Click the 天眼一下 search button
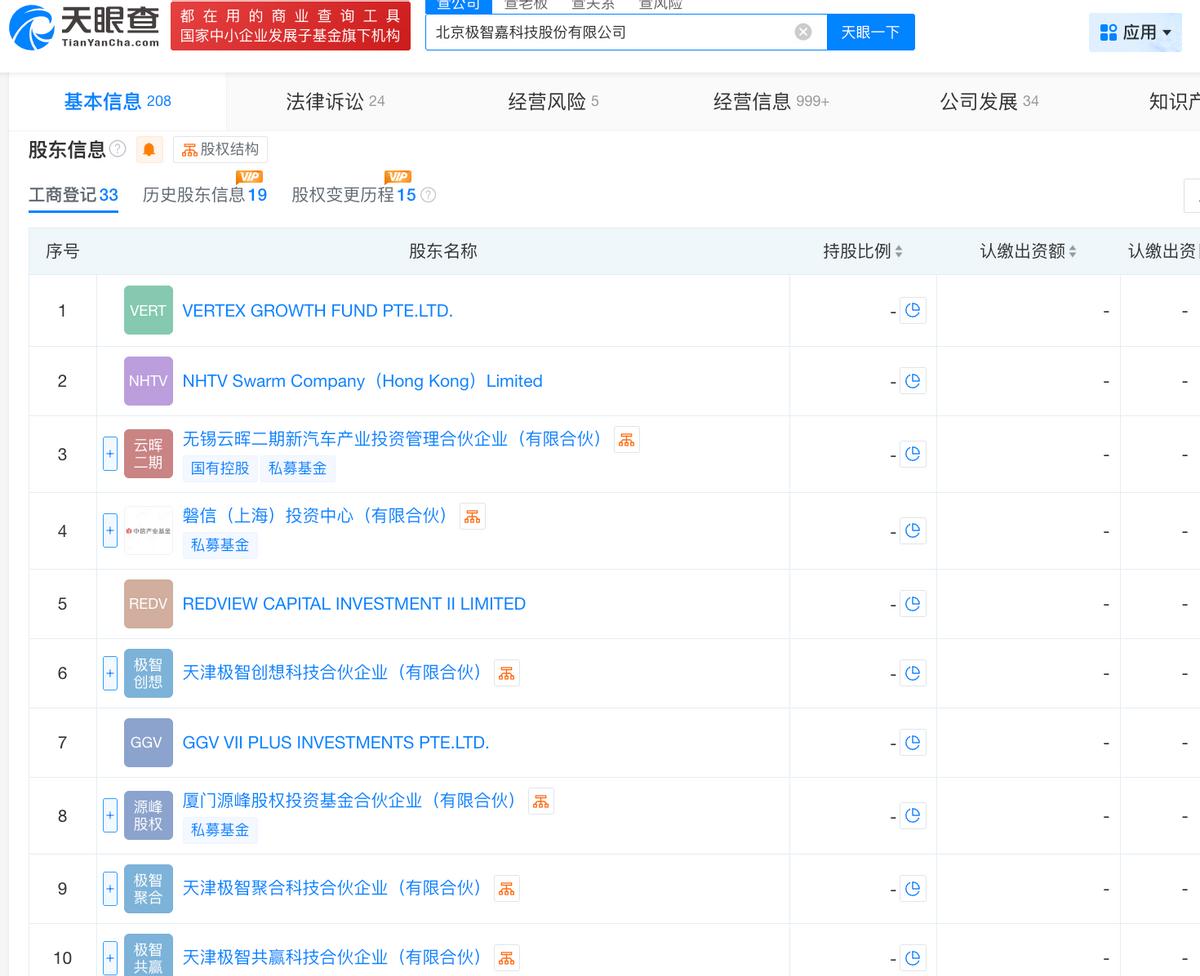1200x976 pixels. [870, 32]
